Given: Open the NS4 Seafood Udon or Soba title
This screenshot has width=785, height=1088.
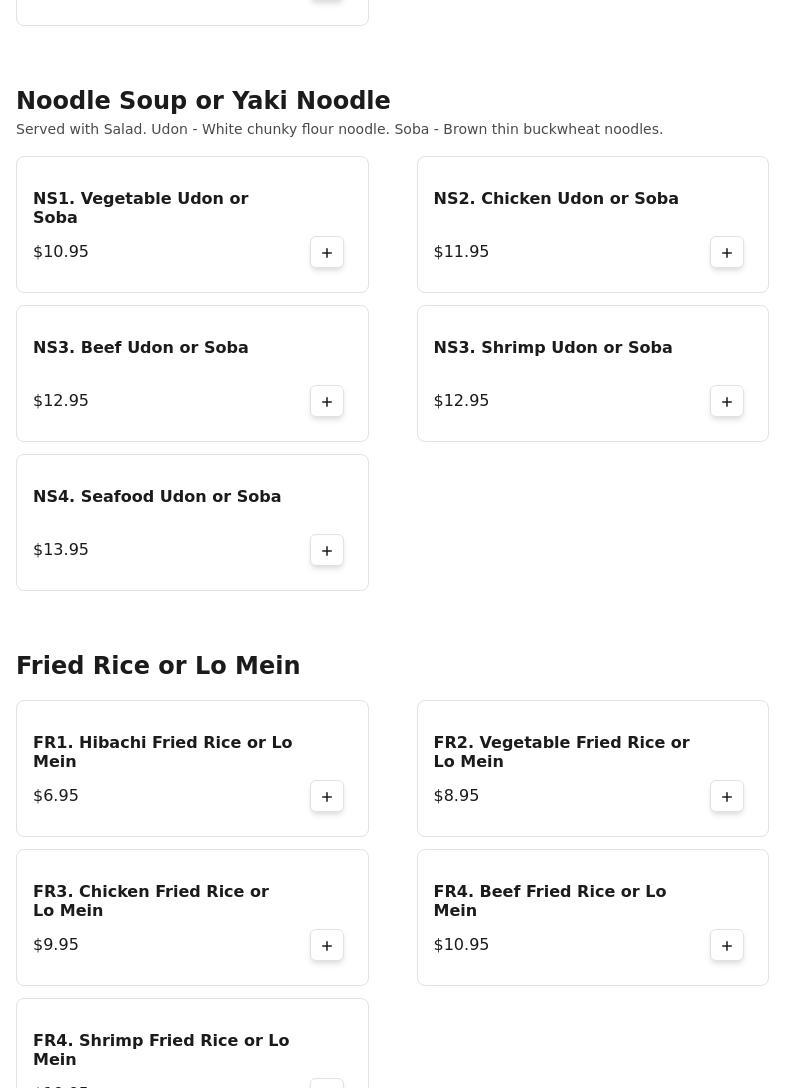Looking at the screenshot, I should (x=157, y=497).
